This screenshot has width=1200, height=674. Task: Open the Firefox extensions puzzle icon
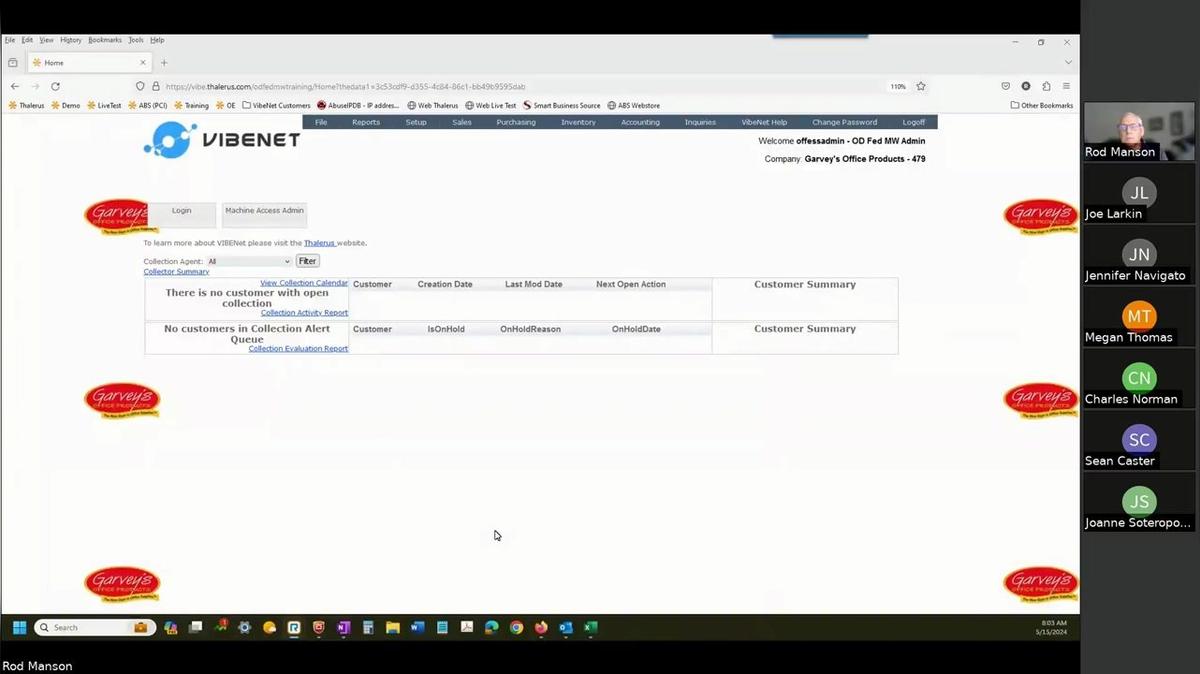pos(1046,87)
